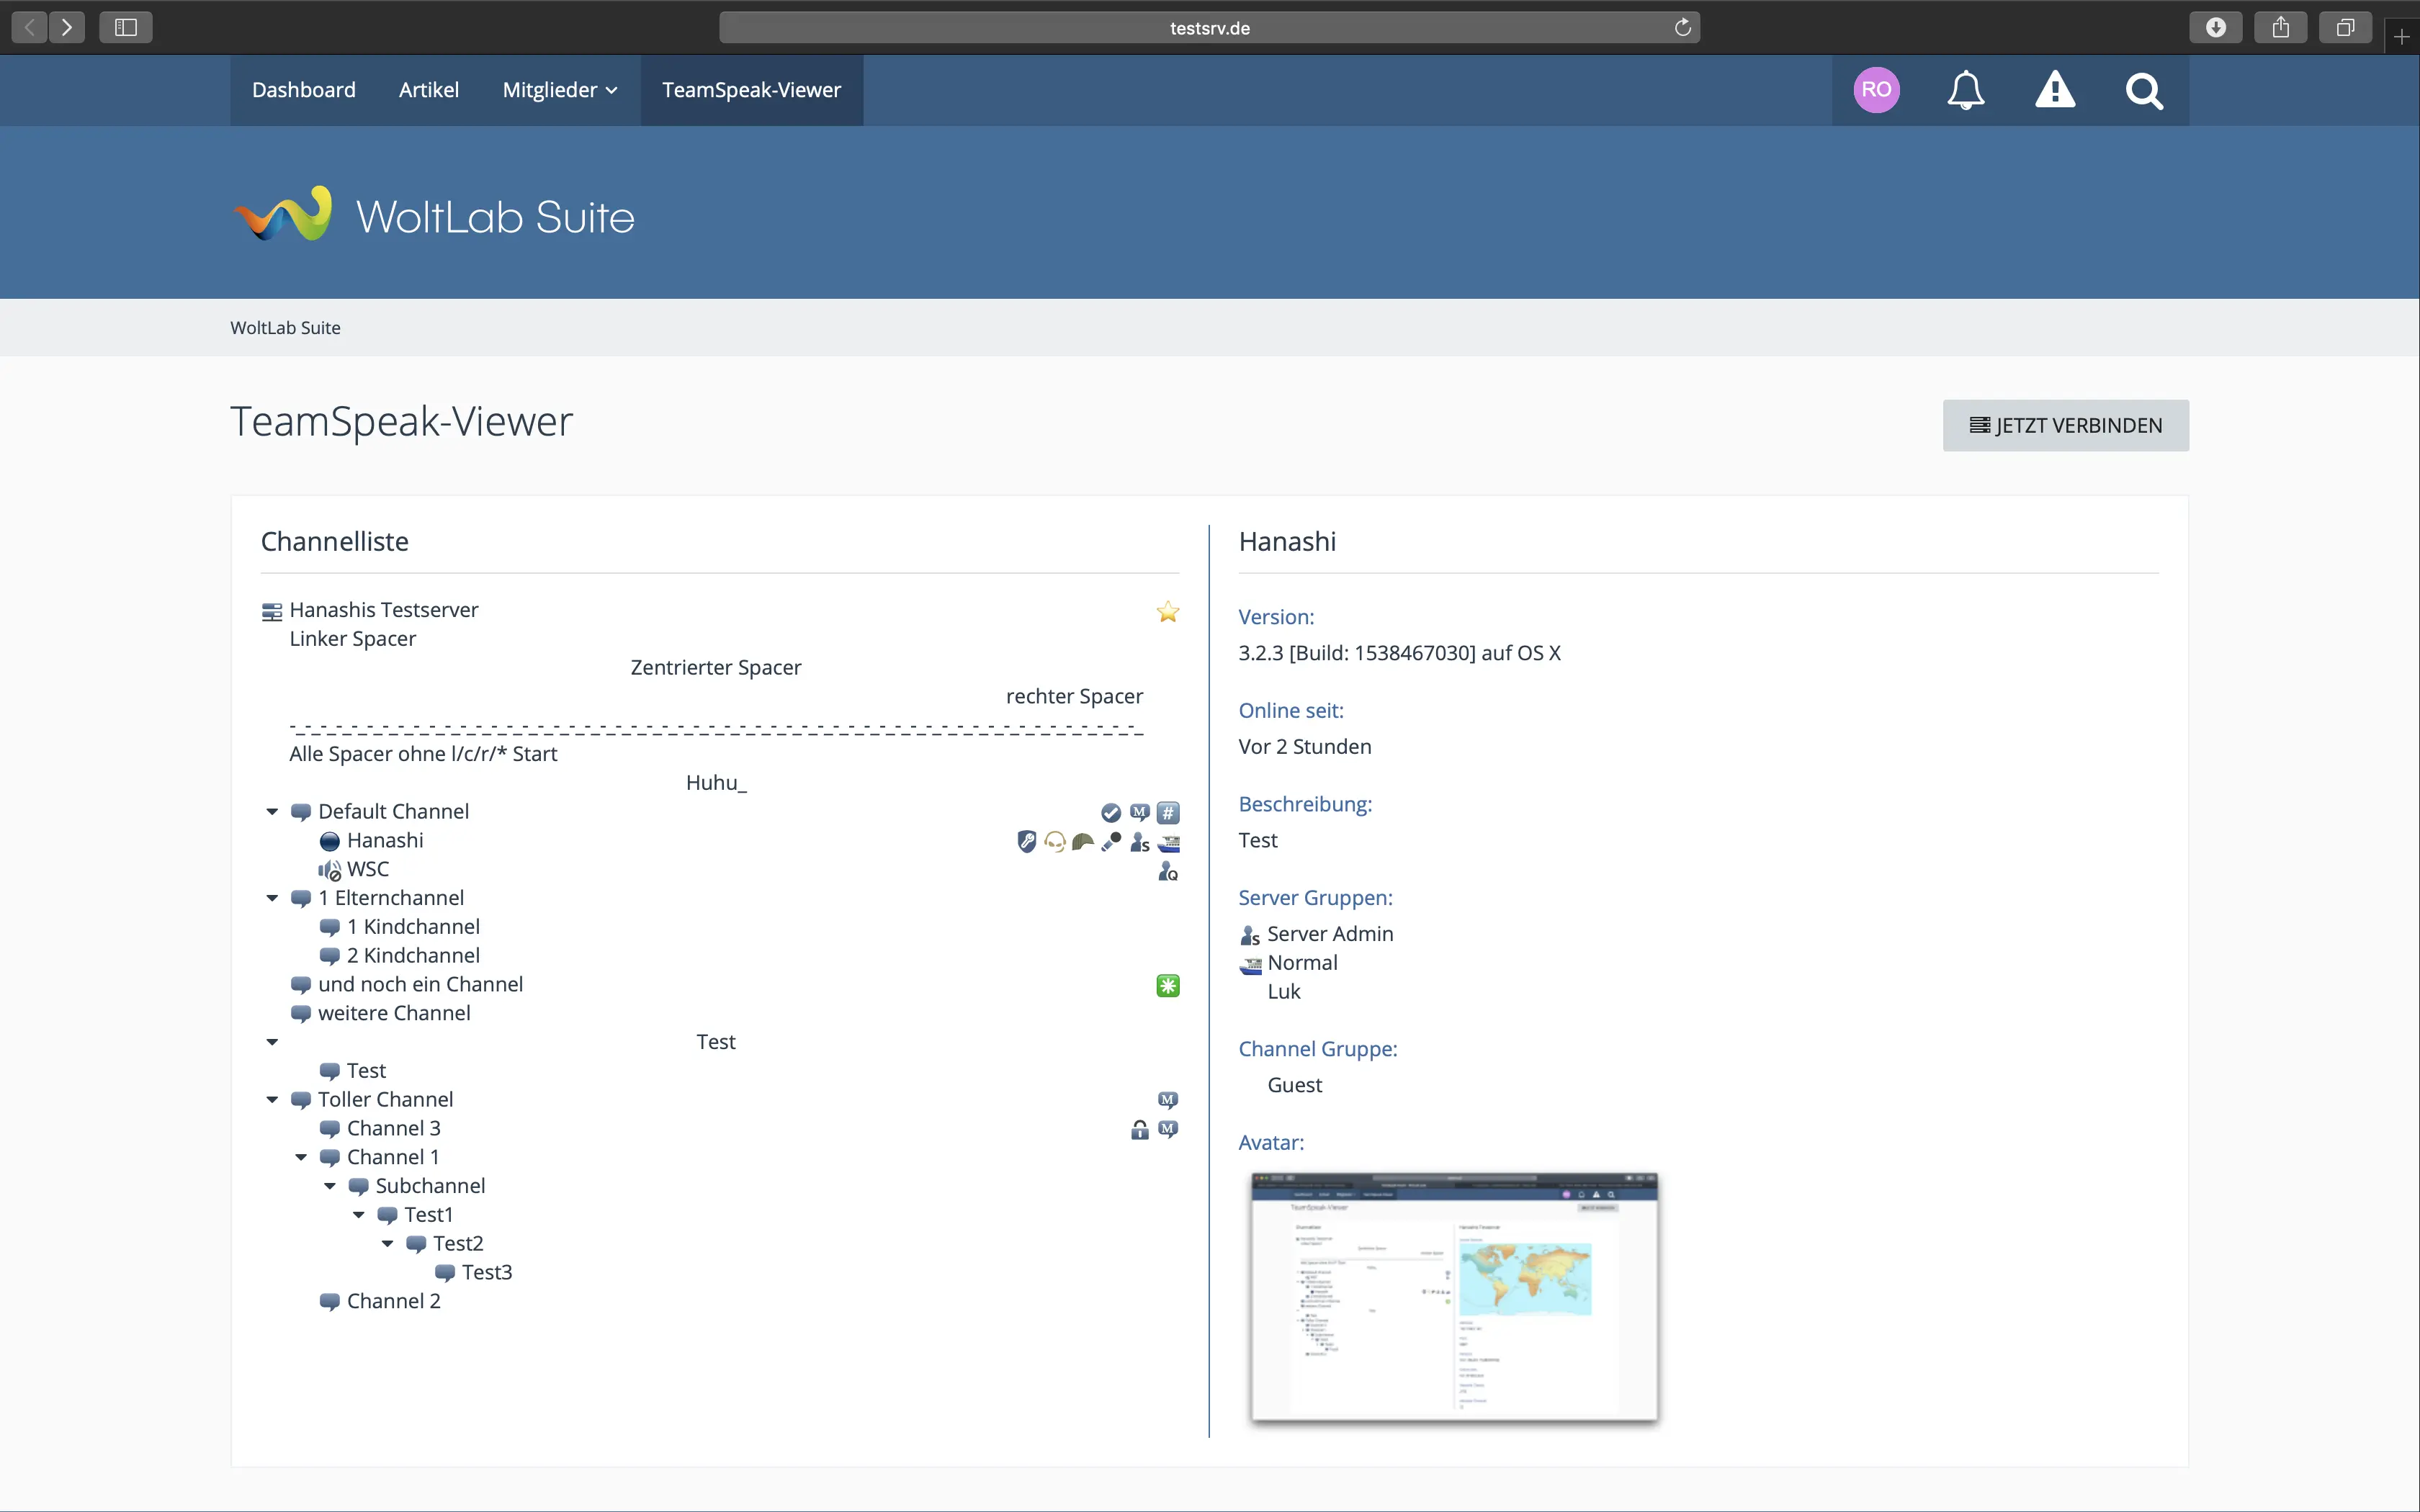Click the hash icon on Default Channel
The width and height of the screenshot is (2420, 1512).
(1168, 813)
